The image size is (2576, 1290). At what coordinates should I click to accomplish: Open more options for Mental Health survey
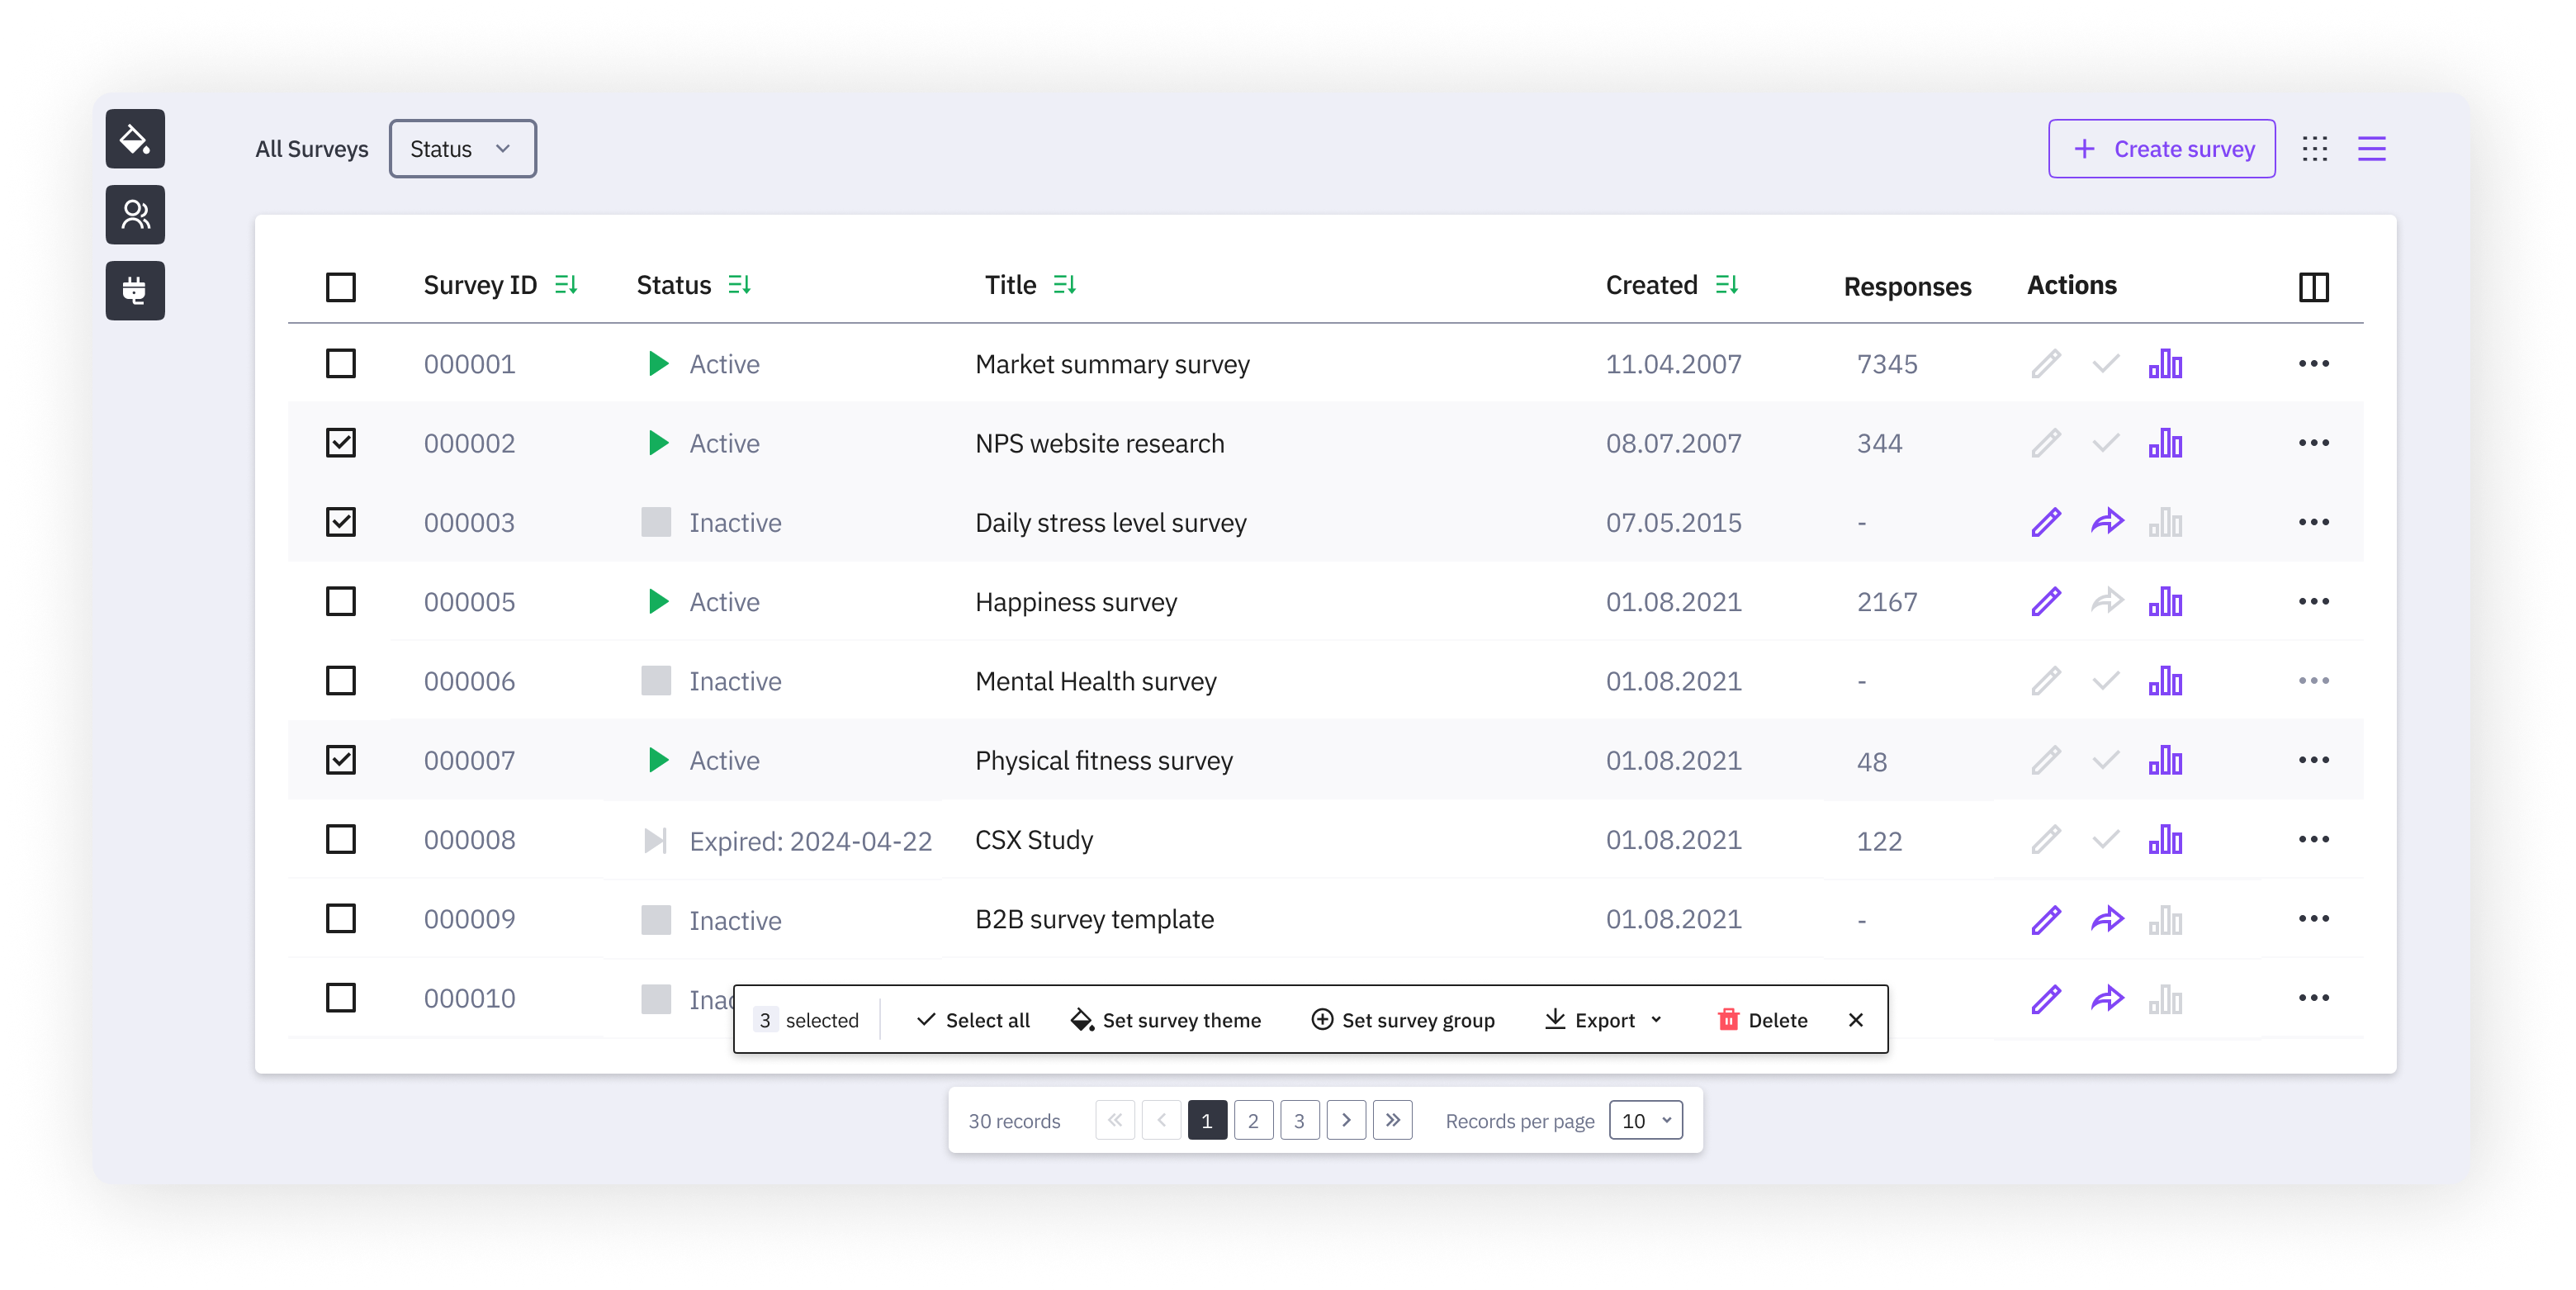tap(2314, 681)
